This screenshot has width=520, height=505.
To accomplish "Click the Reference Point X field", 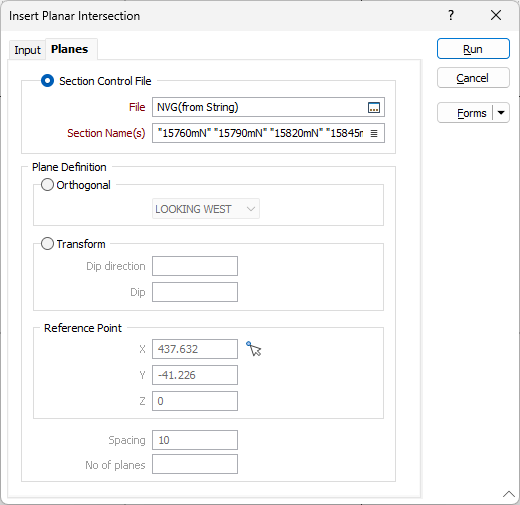I will click(x=195, y=349).
